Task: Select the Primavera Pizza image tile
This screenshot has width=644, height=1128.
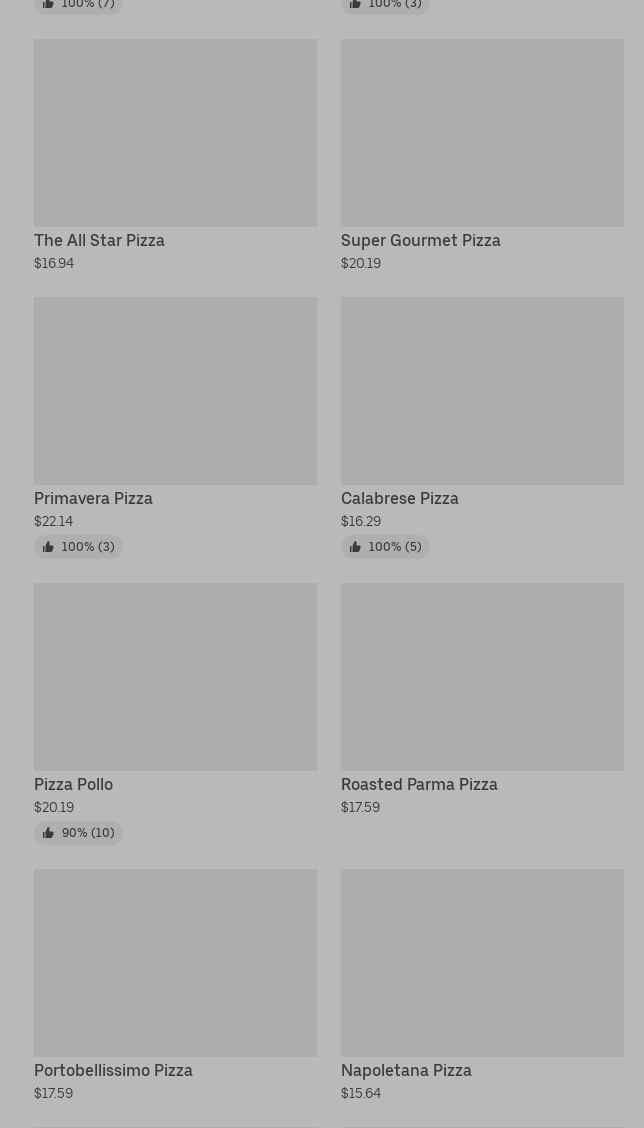Action: [x=175, y=391]
